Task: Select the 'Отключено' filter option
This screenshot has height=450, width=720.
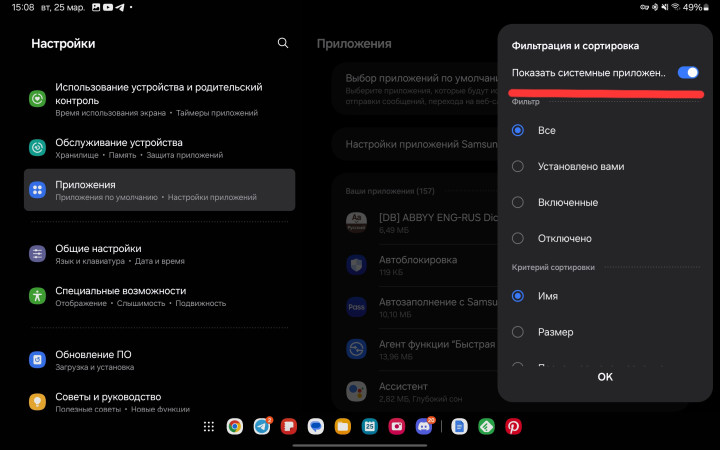Action: (518, 238)
